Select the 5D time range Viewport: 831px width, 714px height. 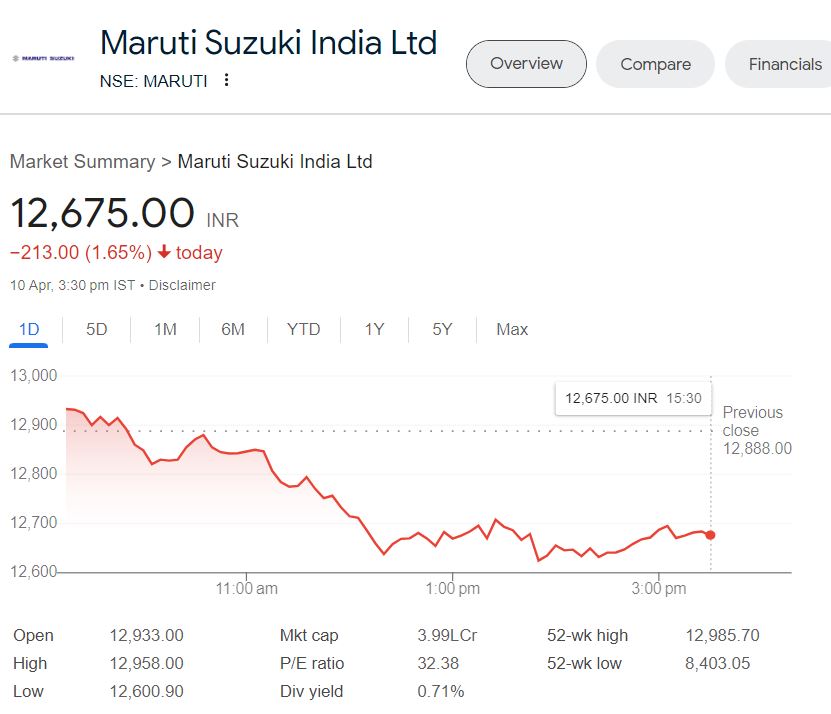click(x=97, y=329)
